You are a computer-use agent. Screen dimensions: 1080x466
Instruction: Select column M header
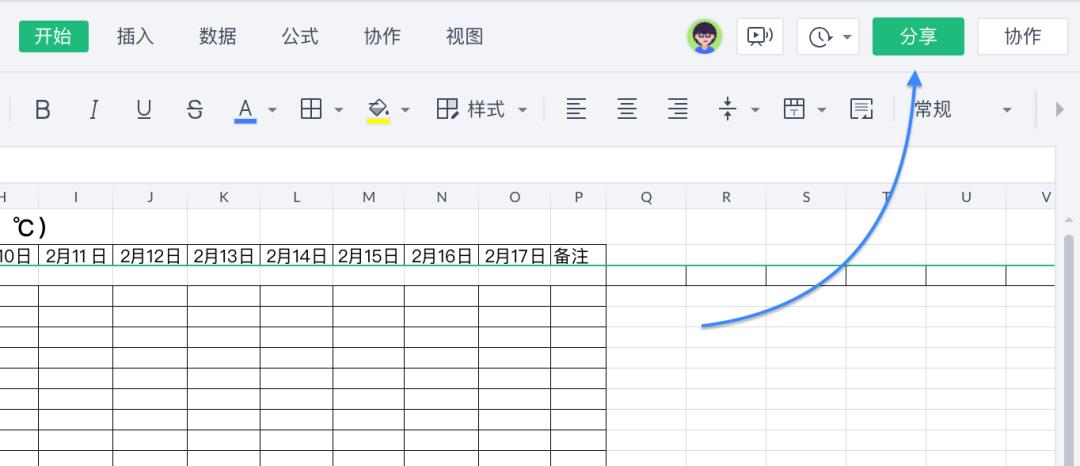coord(369,197)
